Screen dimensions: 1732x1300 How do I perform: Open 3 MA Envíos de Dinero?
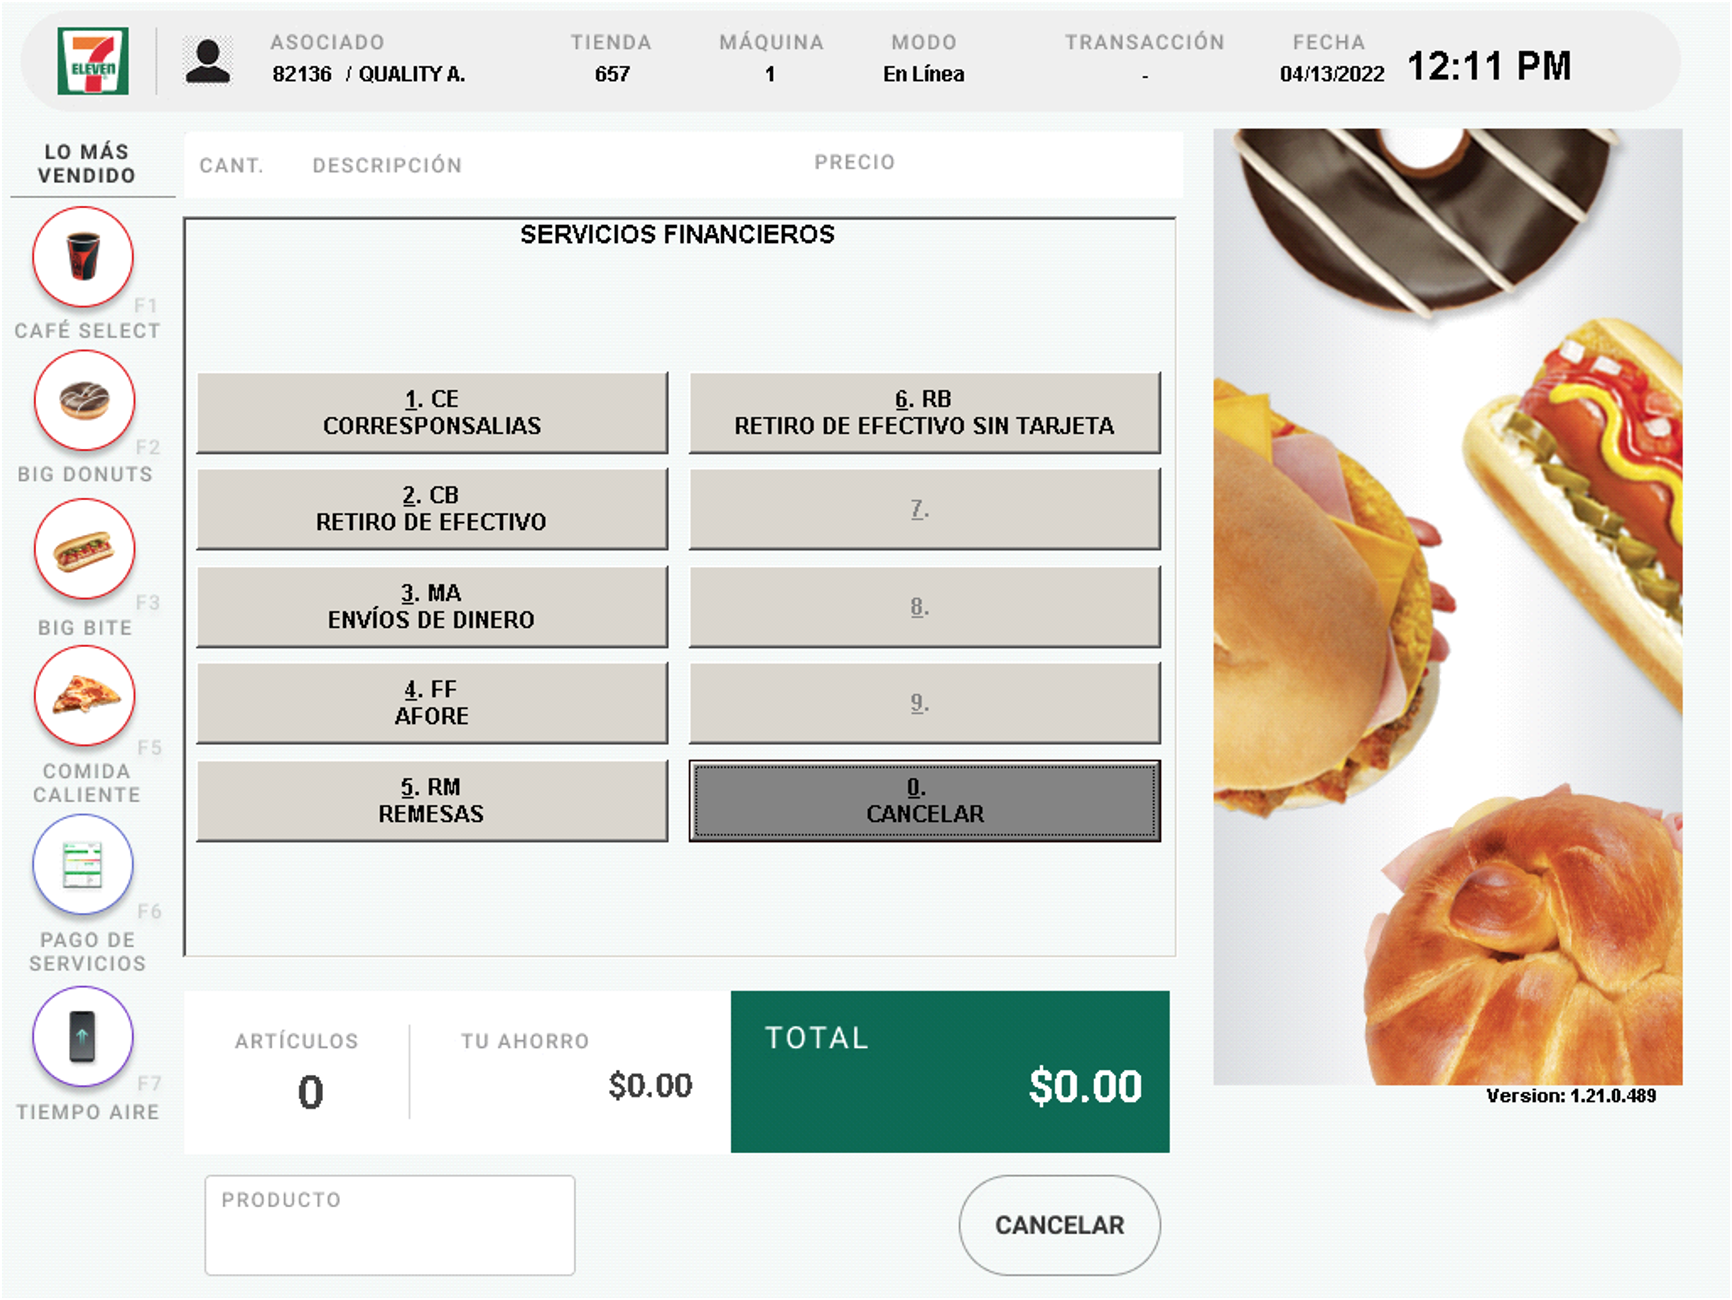point(432,606)
